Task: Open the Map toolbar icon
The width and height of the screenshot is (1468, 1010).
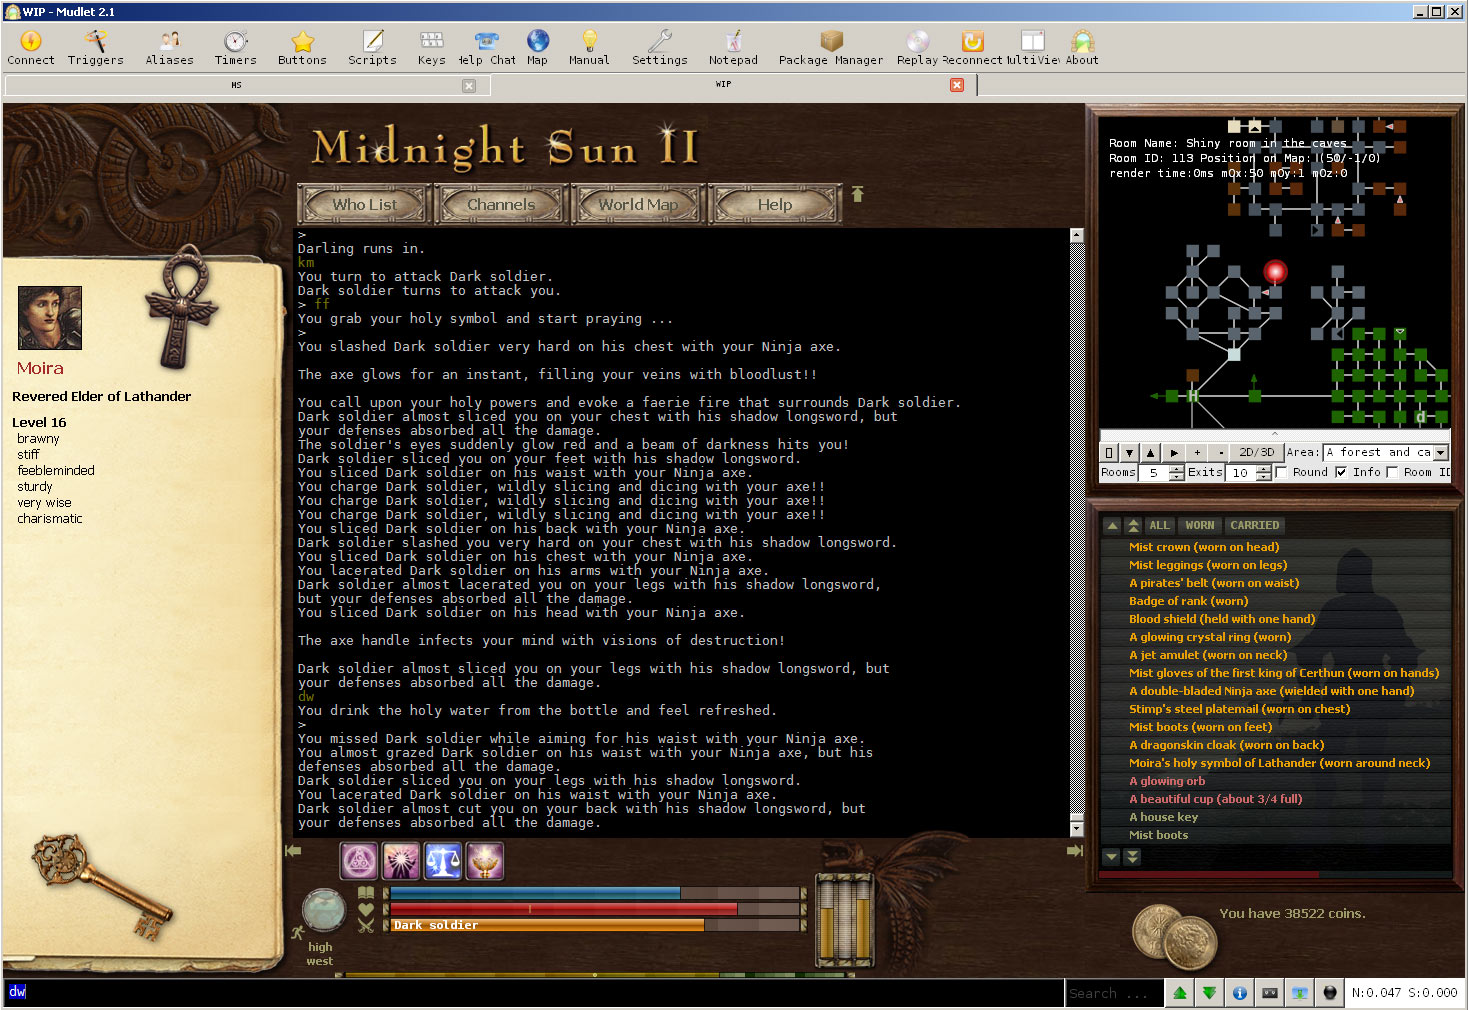Action: pyautogui.click(x=538, y=47)
